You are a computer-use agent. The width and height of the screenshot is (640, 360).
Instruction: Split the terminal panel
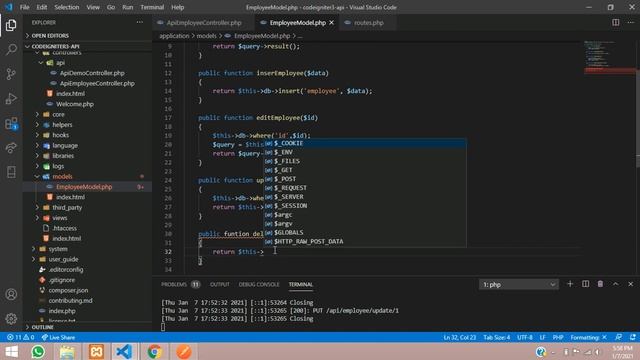tap(585, 284)
